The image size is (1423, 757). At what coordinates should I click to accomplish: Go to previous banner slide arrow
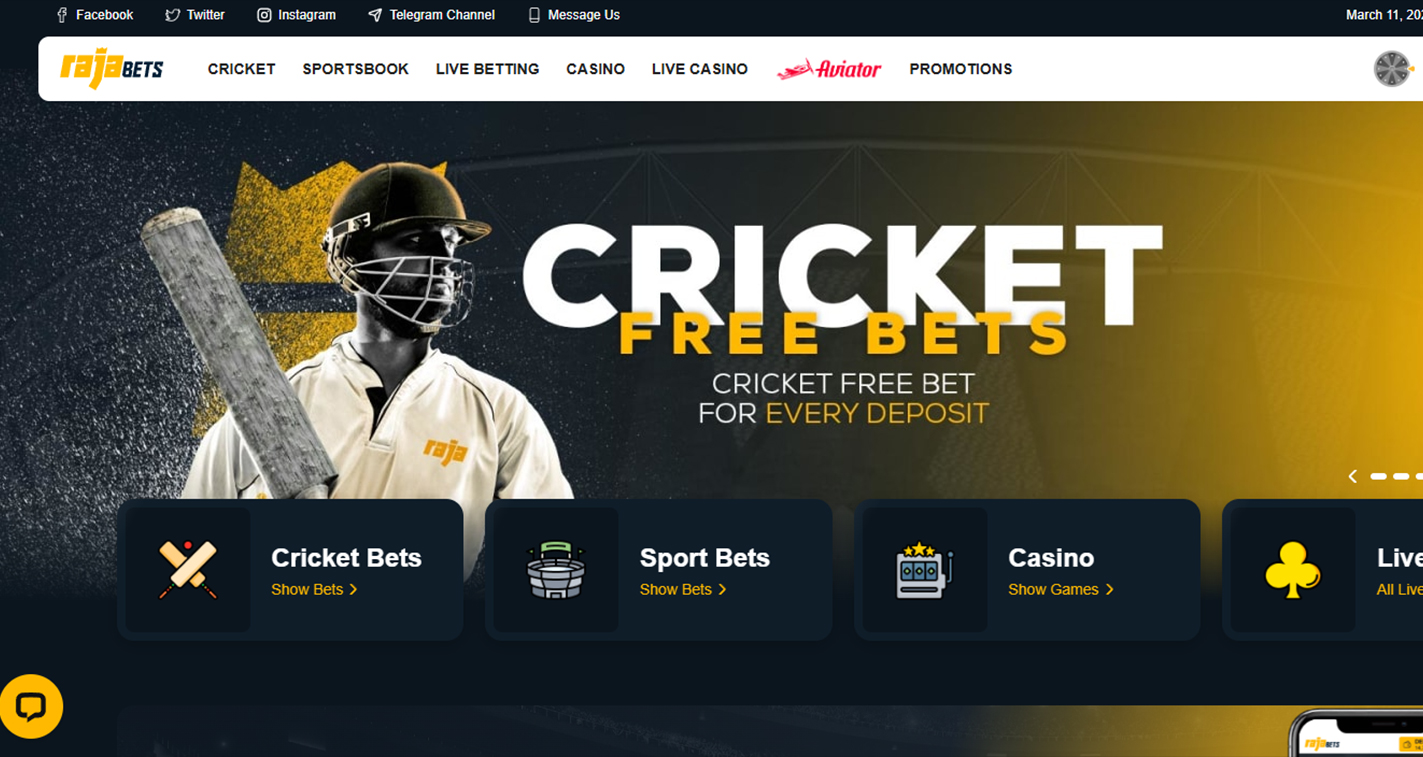1353,477
